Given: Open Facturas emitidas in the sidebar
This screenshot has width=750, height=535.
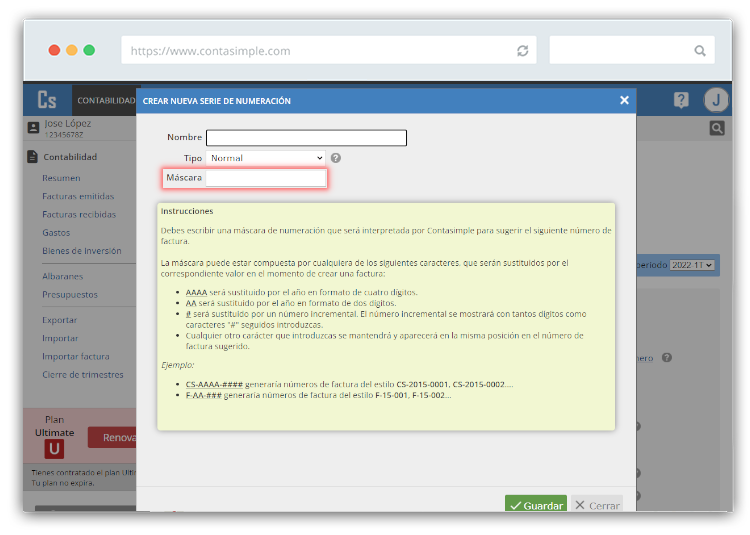Looking at the screenshot, I should point(78,197).
